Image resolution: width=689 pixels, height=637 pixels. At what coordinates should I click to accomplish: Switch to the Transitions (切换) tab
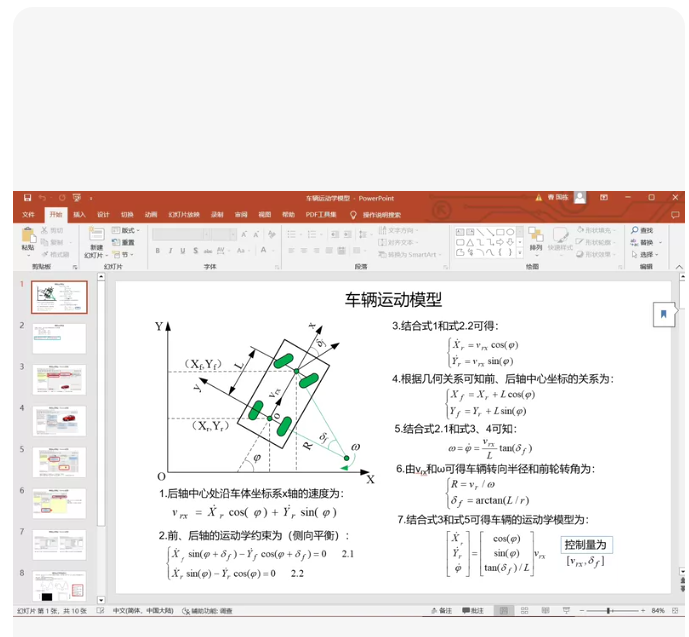tap(127, 214)
